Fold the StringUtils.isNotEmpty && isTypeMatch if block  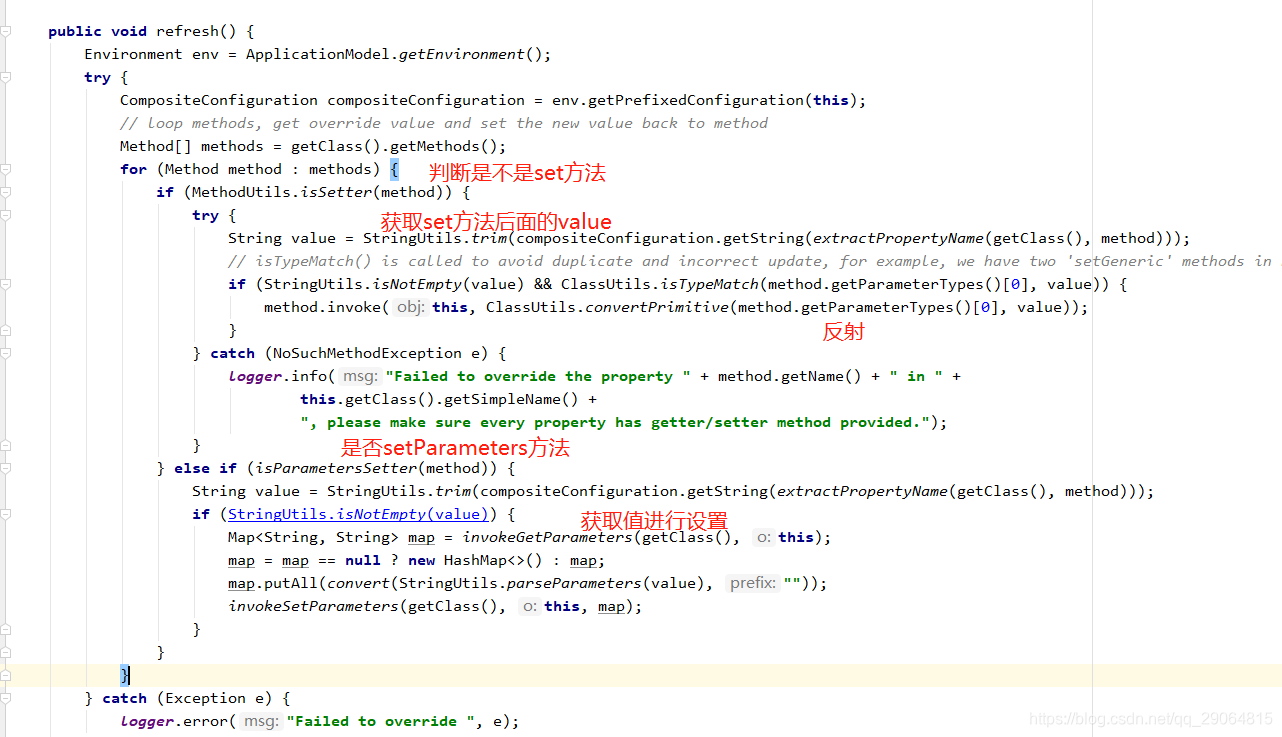(6, 285)
